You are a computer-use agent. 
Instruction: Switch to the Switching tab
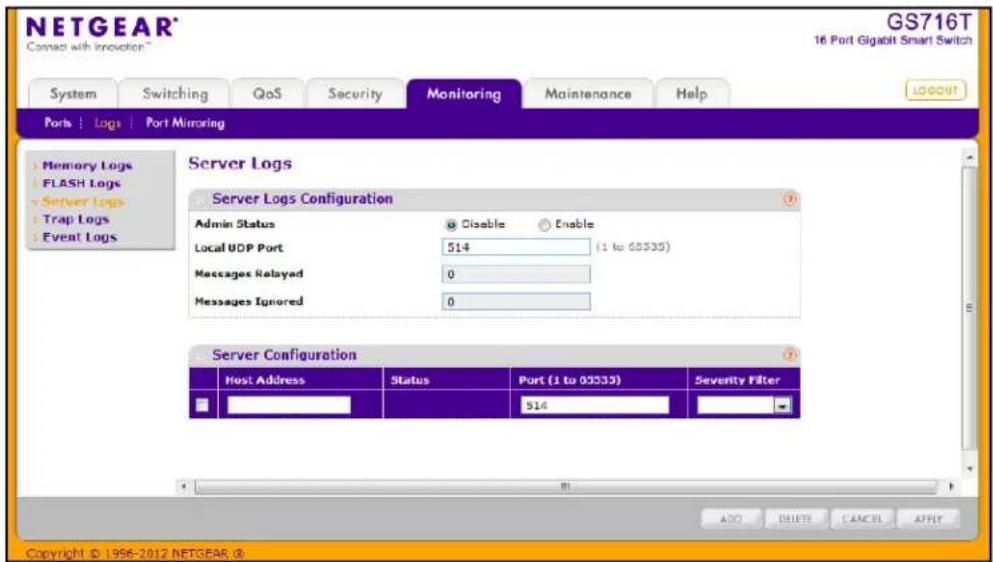tap(175, 94)
